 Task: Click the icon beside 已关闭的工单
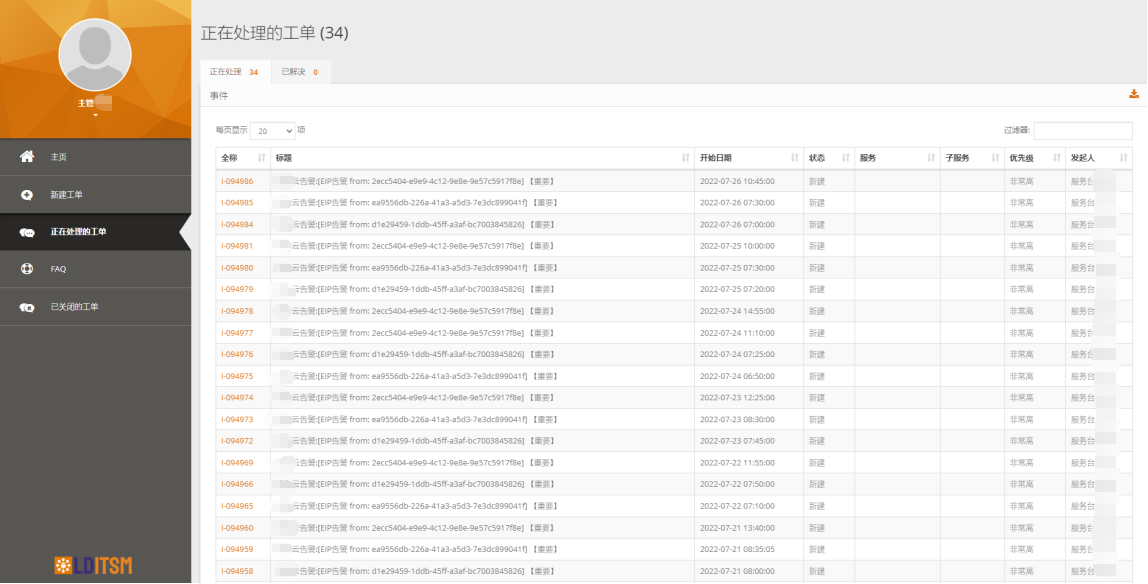[x=27, y=307]
